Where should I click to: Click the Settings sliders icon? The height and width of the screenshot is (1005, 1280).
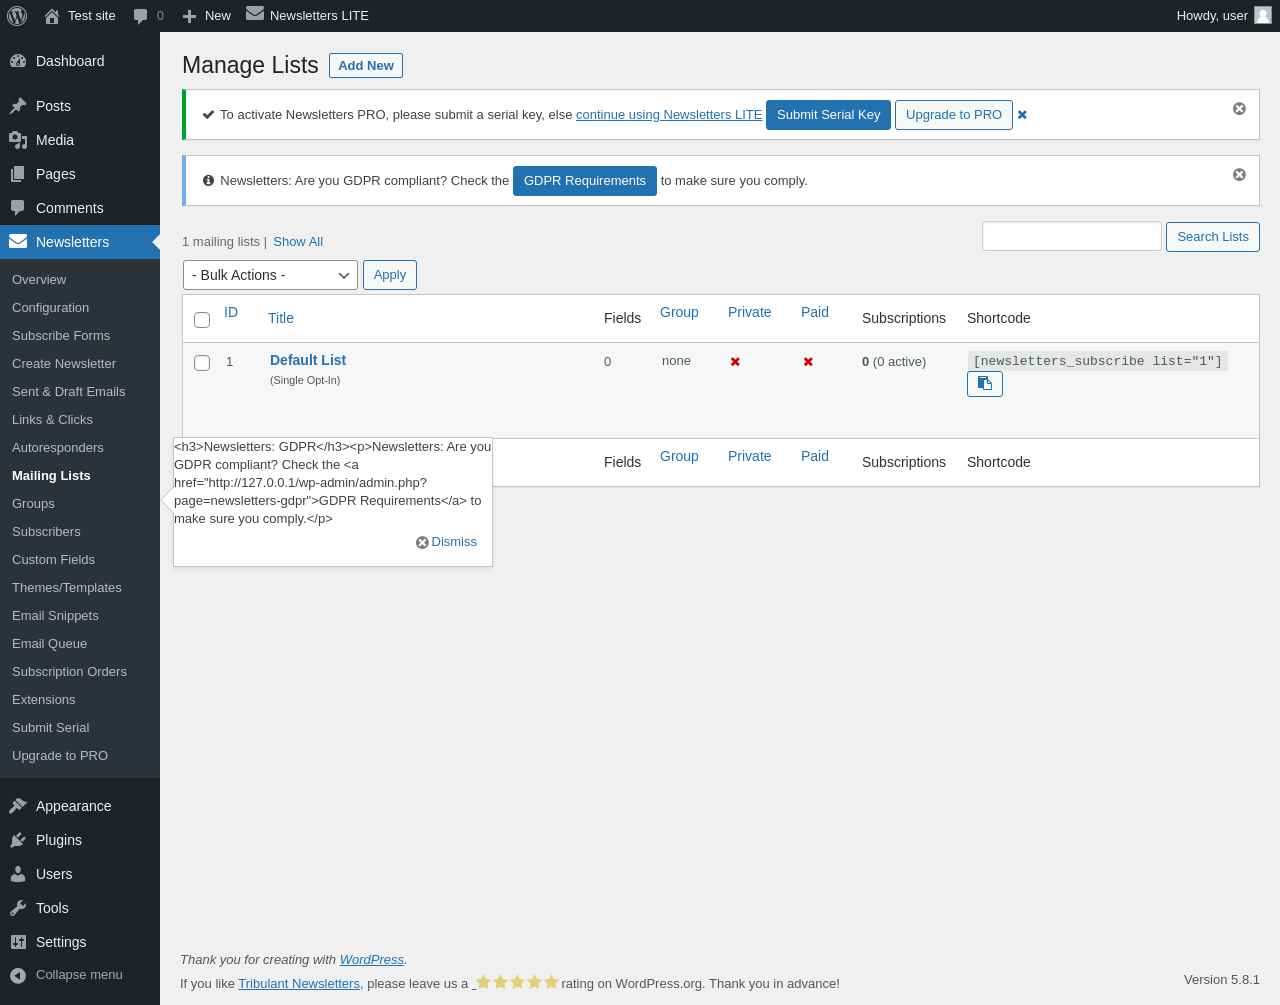18,942
